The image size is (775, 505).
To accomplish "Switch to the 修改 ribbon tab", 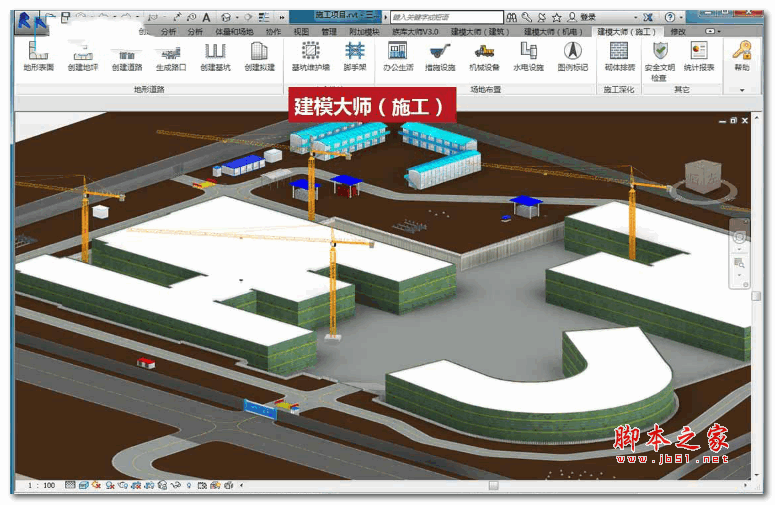I will point(678,32).
